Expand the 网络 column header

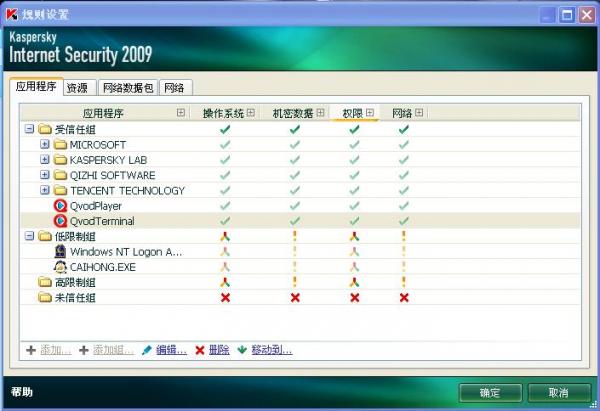(419, 113)
